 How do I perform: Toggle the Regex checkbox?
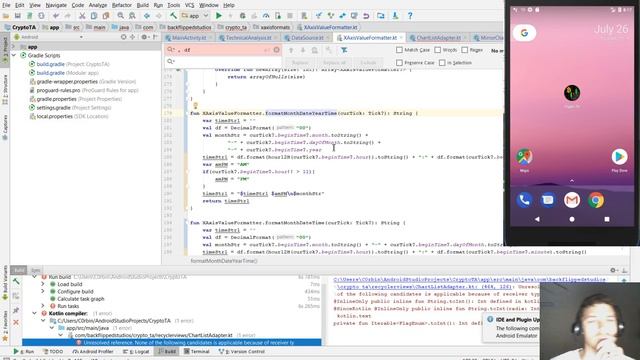(464, 50)
